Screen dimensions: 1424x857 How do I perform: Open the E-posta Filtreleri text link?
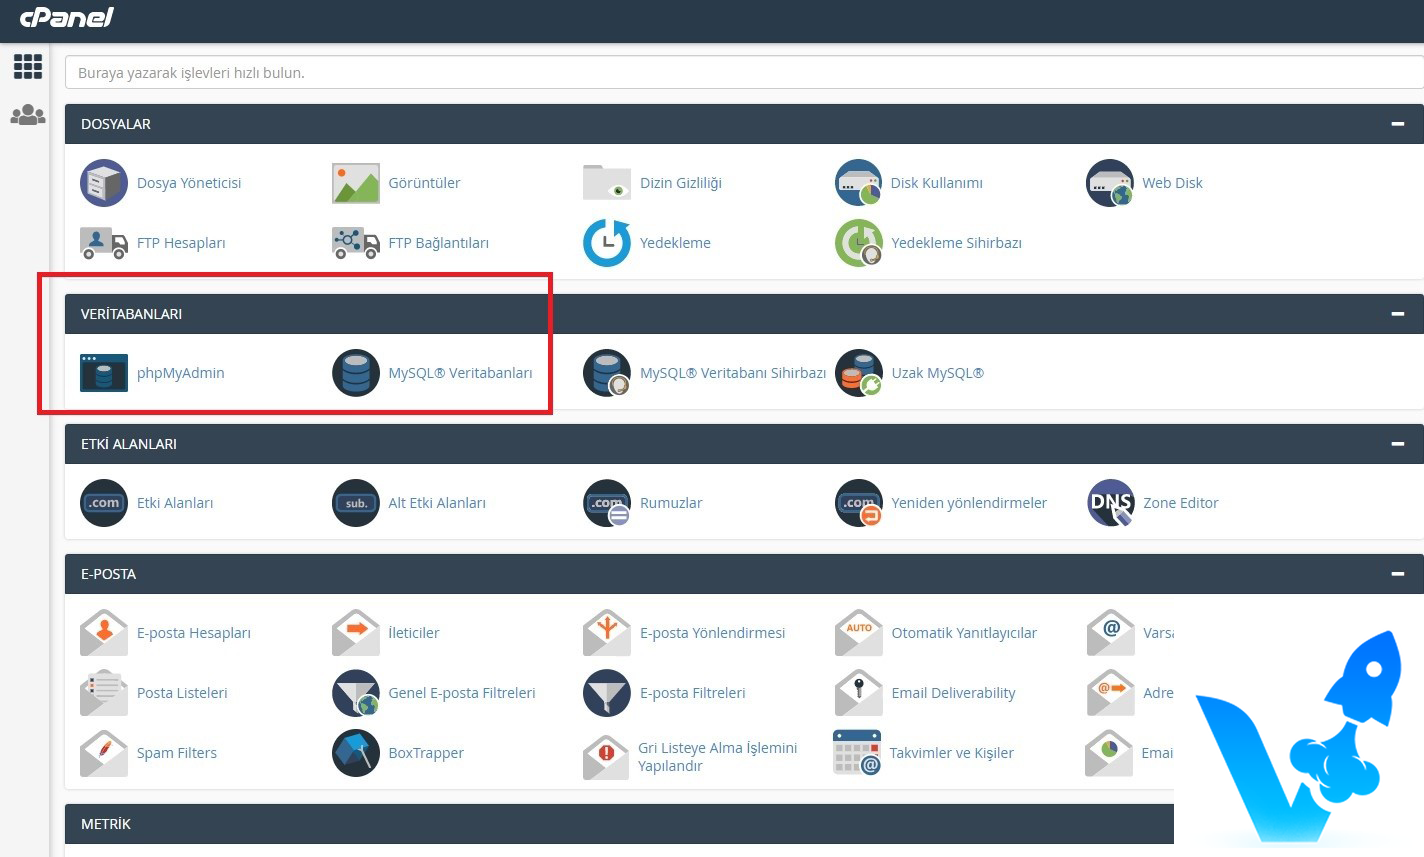693,693
